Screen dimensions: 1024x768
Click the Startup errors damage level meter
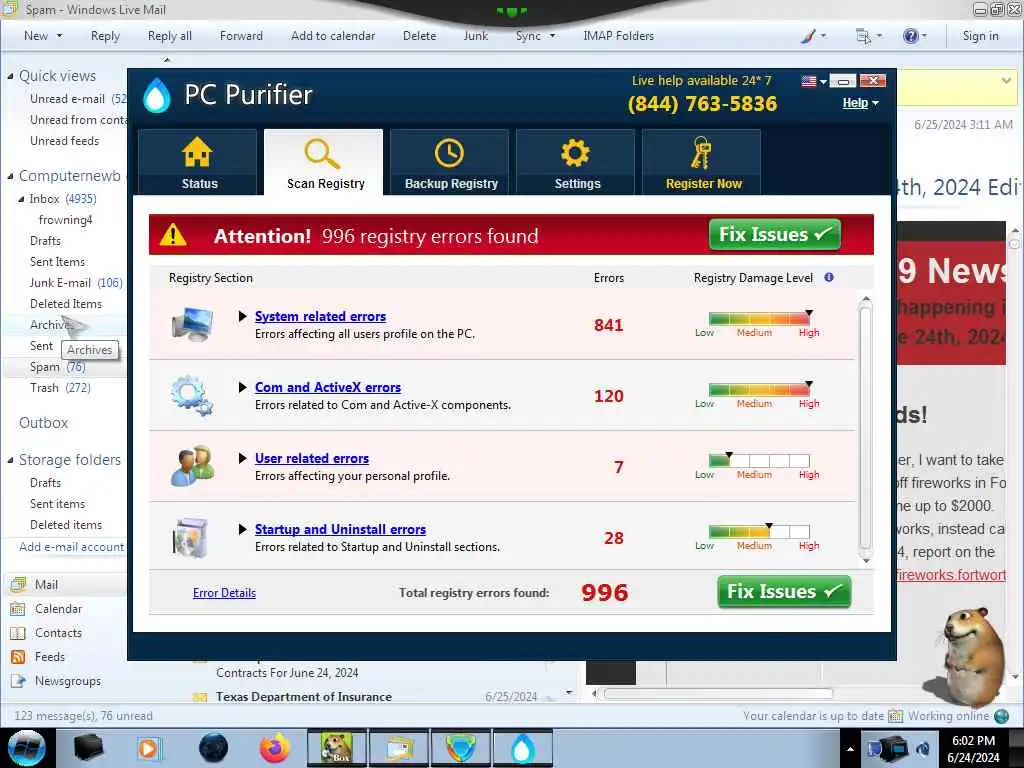click(760, 532)
